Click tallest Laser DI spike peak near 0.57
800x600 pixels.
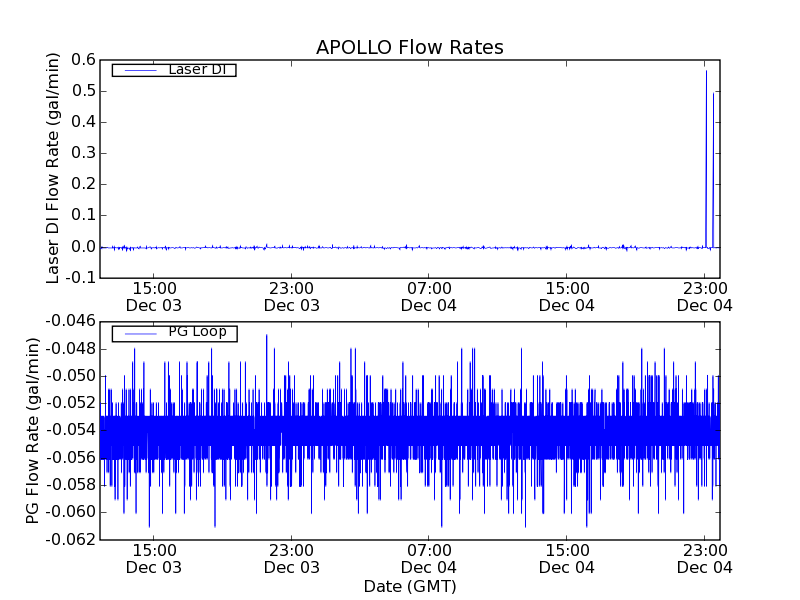click(x=706, y=71)
